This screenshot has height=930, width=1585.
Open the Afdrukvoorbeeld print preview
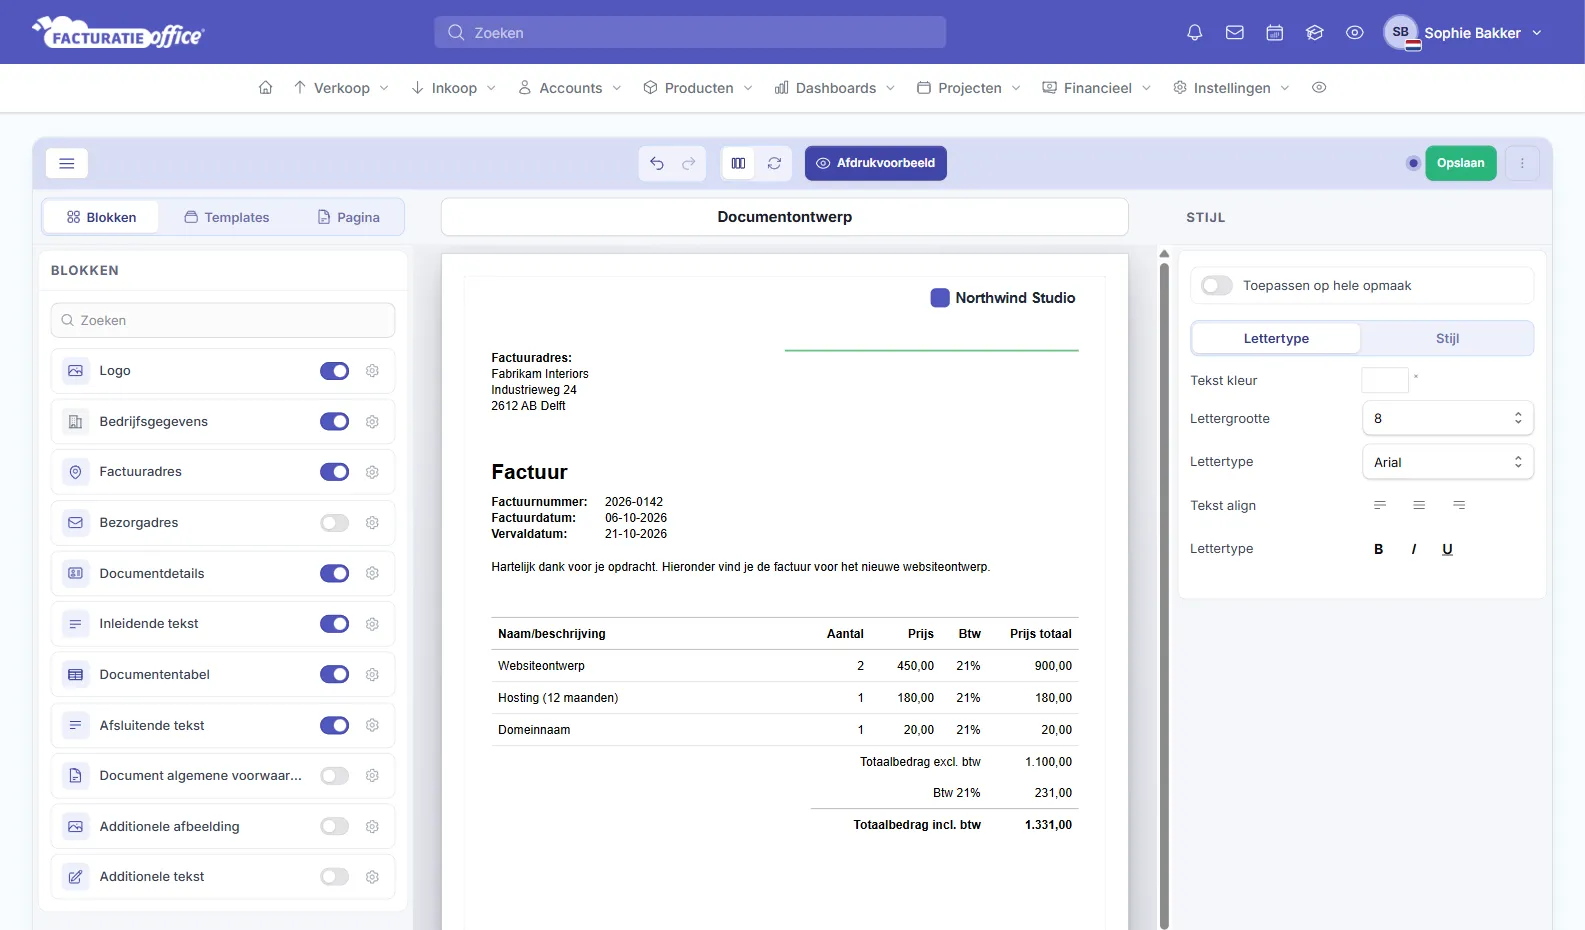point(876,163)
